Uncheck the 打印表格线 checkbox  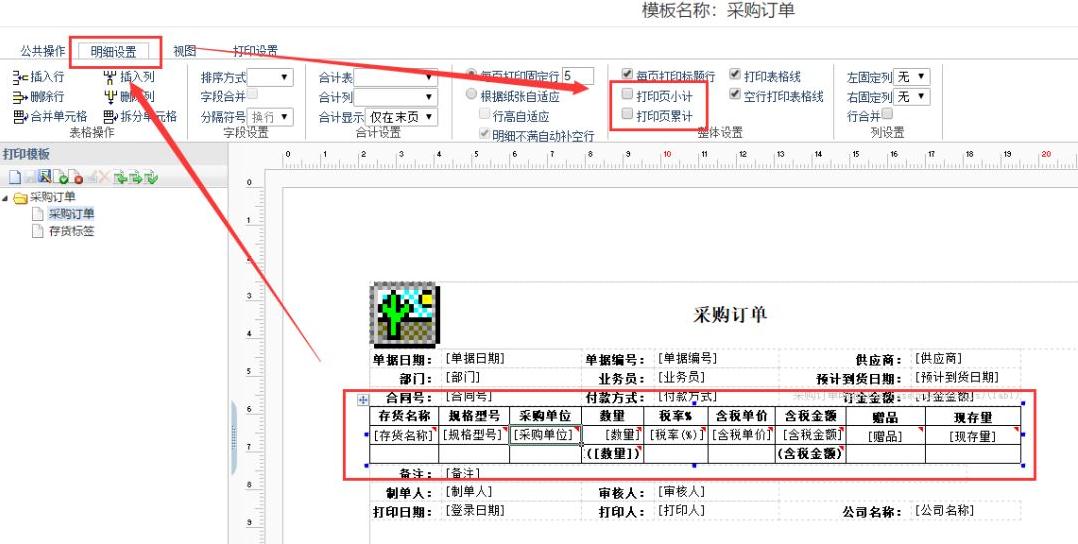click(735, 76)
